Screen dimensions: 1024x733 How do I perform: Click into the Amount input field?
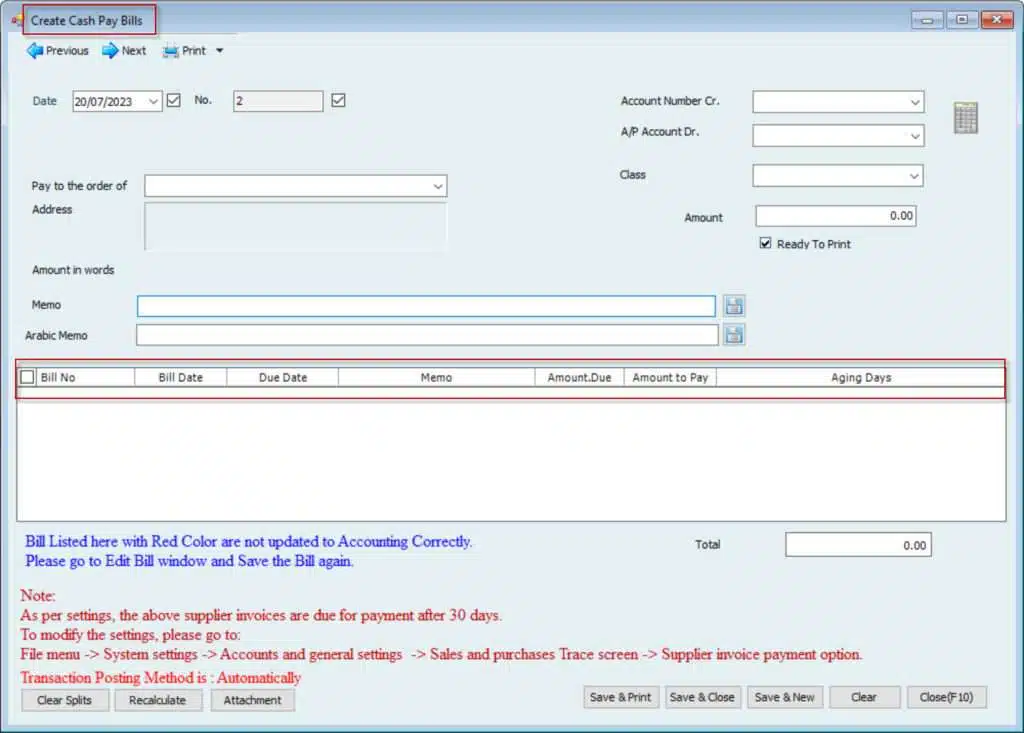pyautogui.click(x=835, y=216)
